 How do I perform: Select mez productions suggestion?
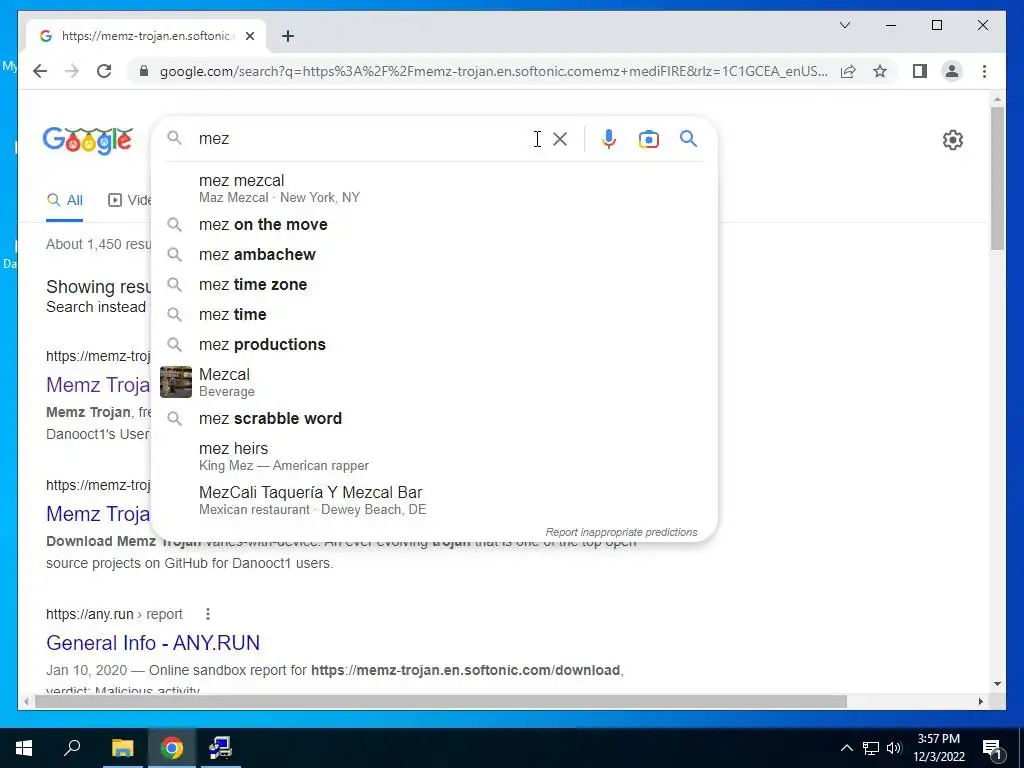click(434, 345)
